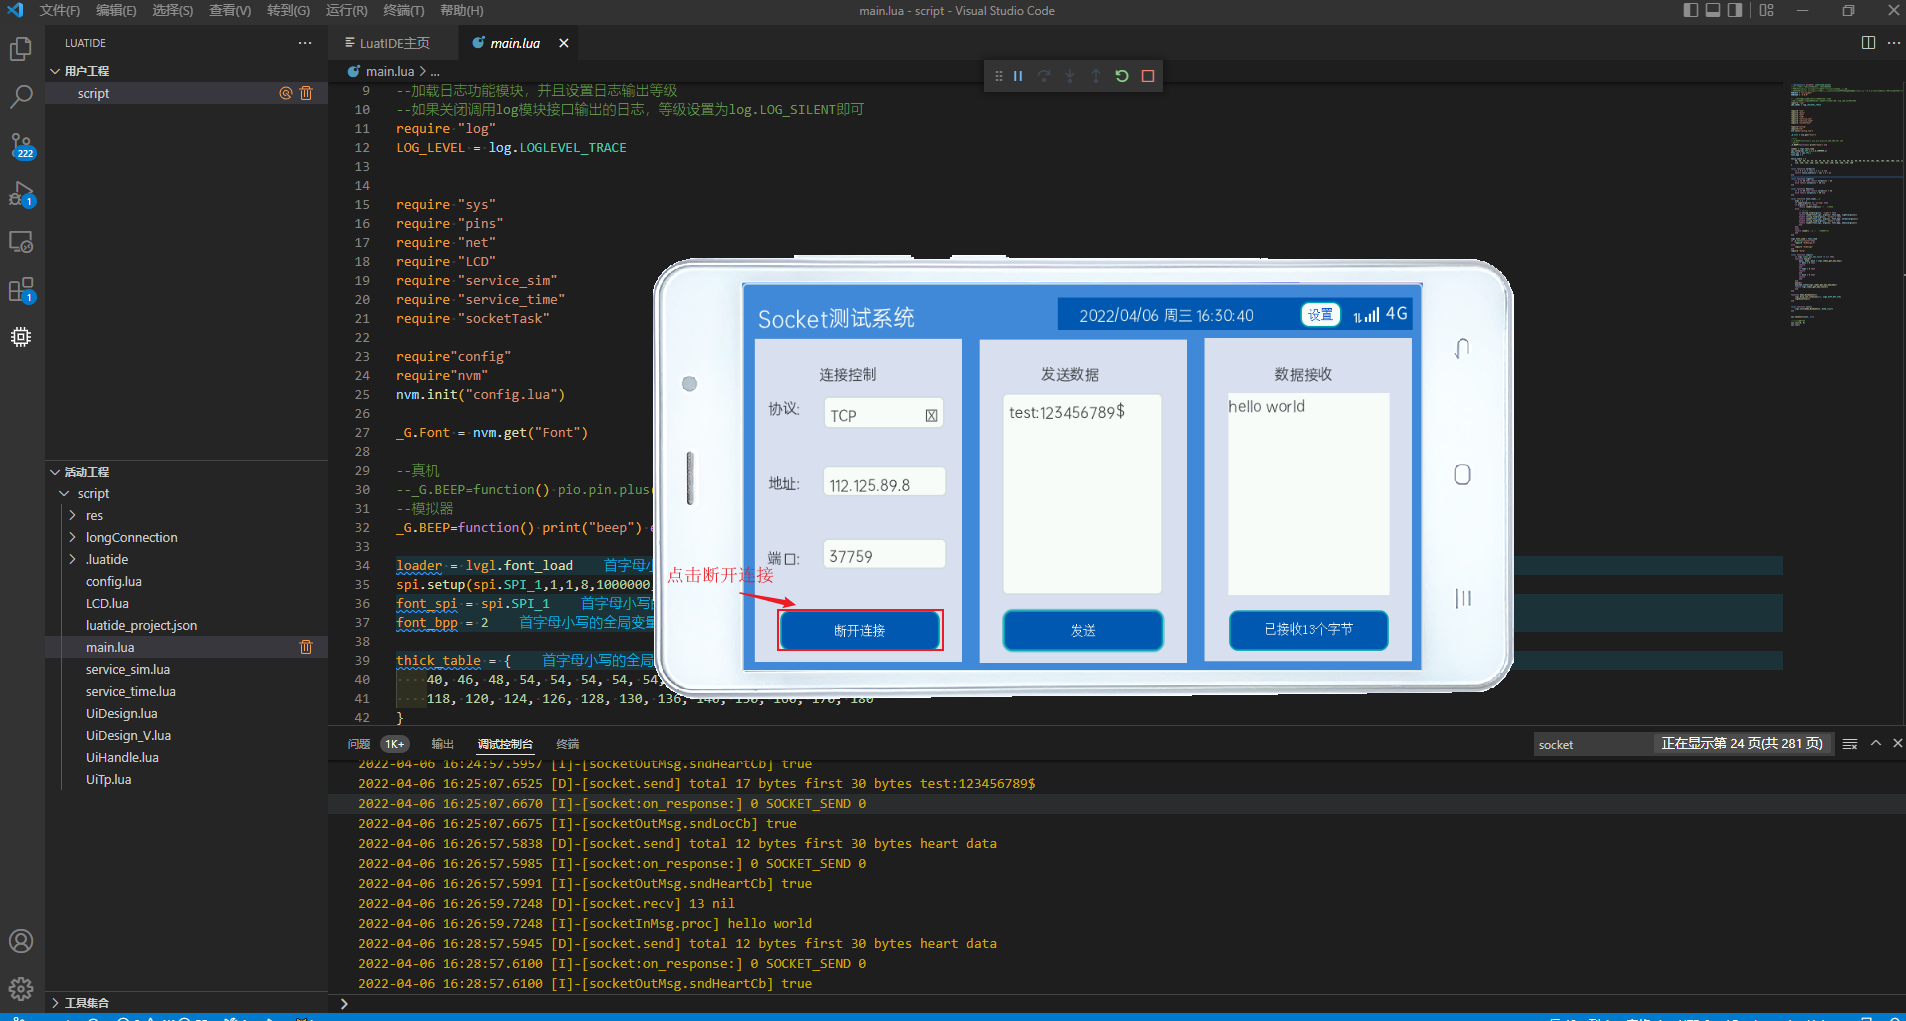The image size is (1906, 1021).
Task: Click the port field showing 37759
Action: 884,555
